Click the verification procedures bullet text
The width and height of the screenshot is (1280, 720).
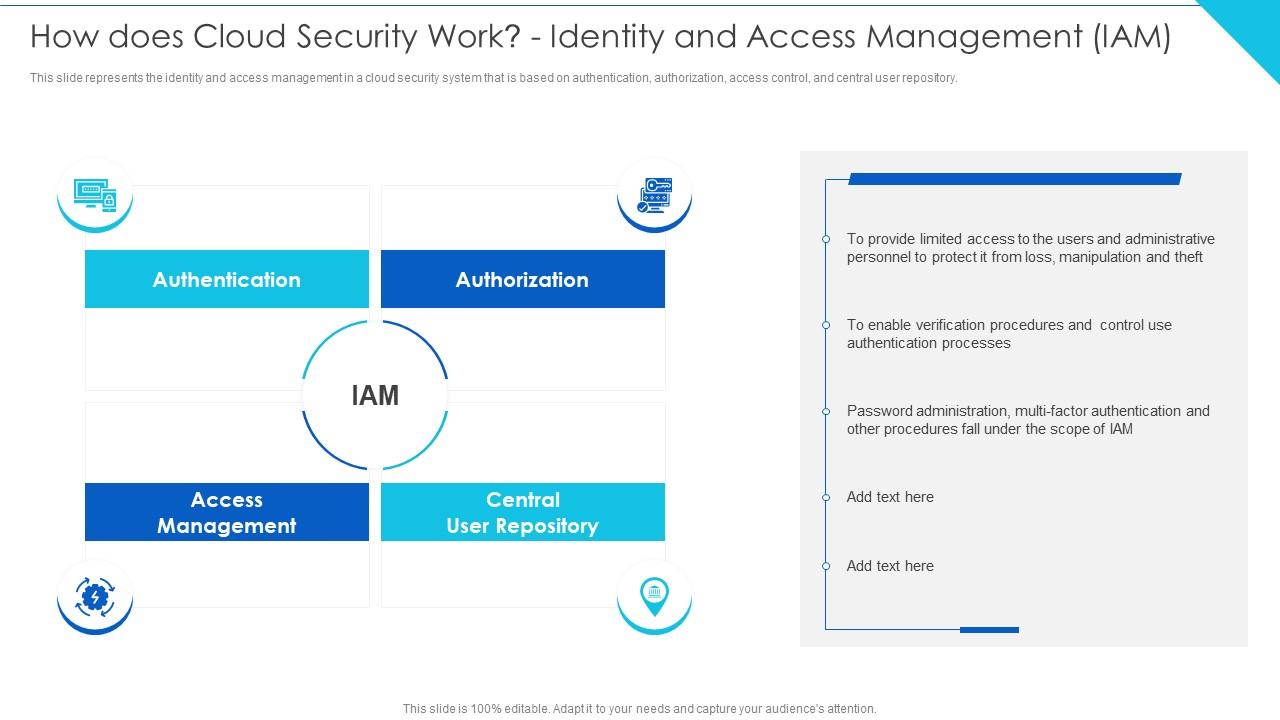pos(1008,334)
